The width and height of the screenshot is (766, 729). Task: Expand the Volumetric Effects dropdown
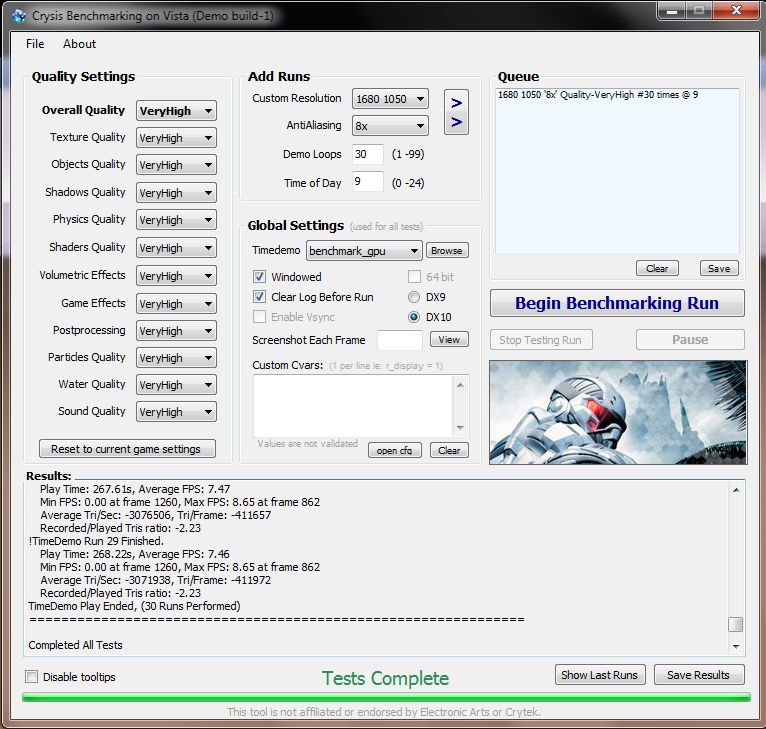pos(176,276)
